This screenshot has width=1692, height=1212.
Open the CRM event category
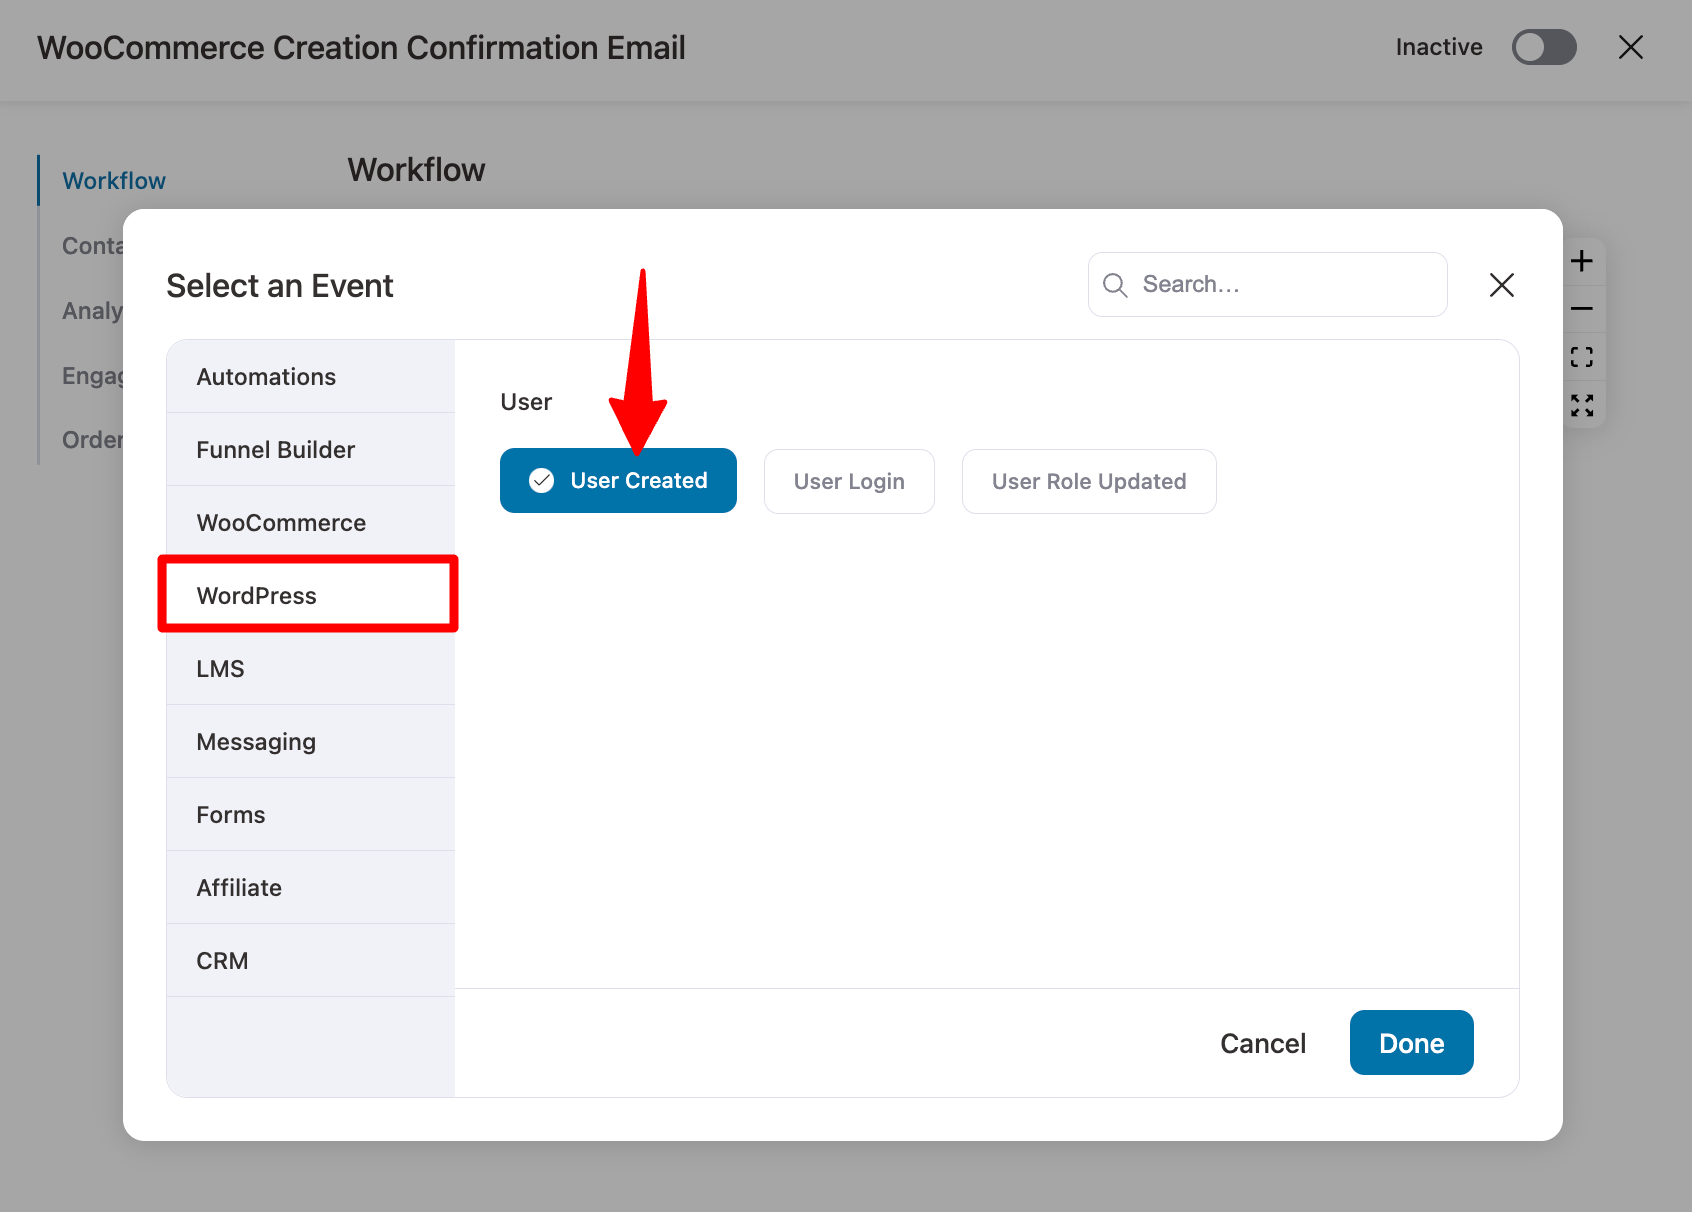click(311, 961)
